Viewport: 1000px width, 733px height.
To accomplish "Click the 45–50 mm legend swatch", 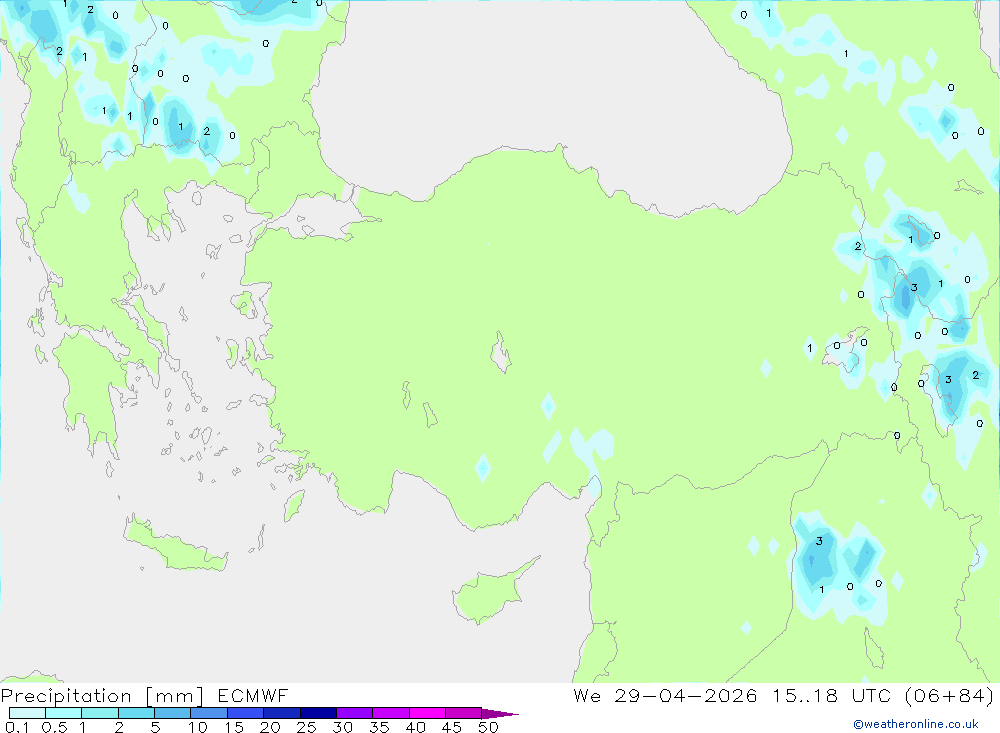I will click(x=463, y=713).
